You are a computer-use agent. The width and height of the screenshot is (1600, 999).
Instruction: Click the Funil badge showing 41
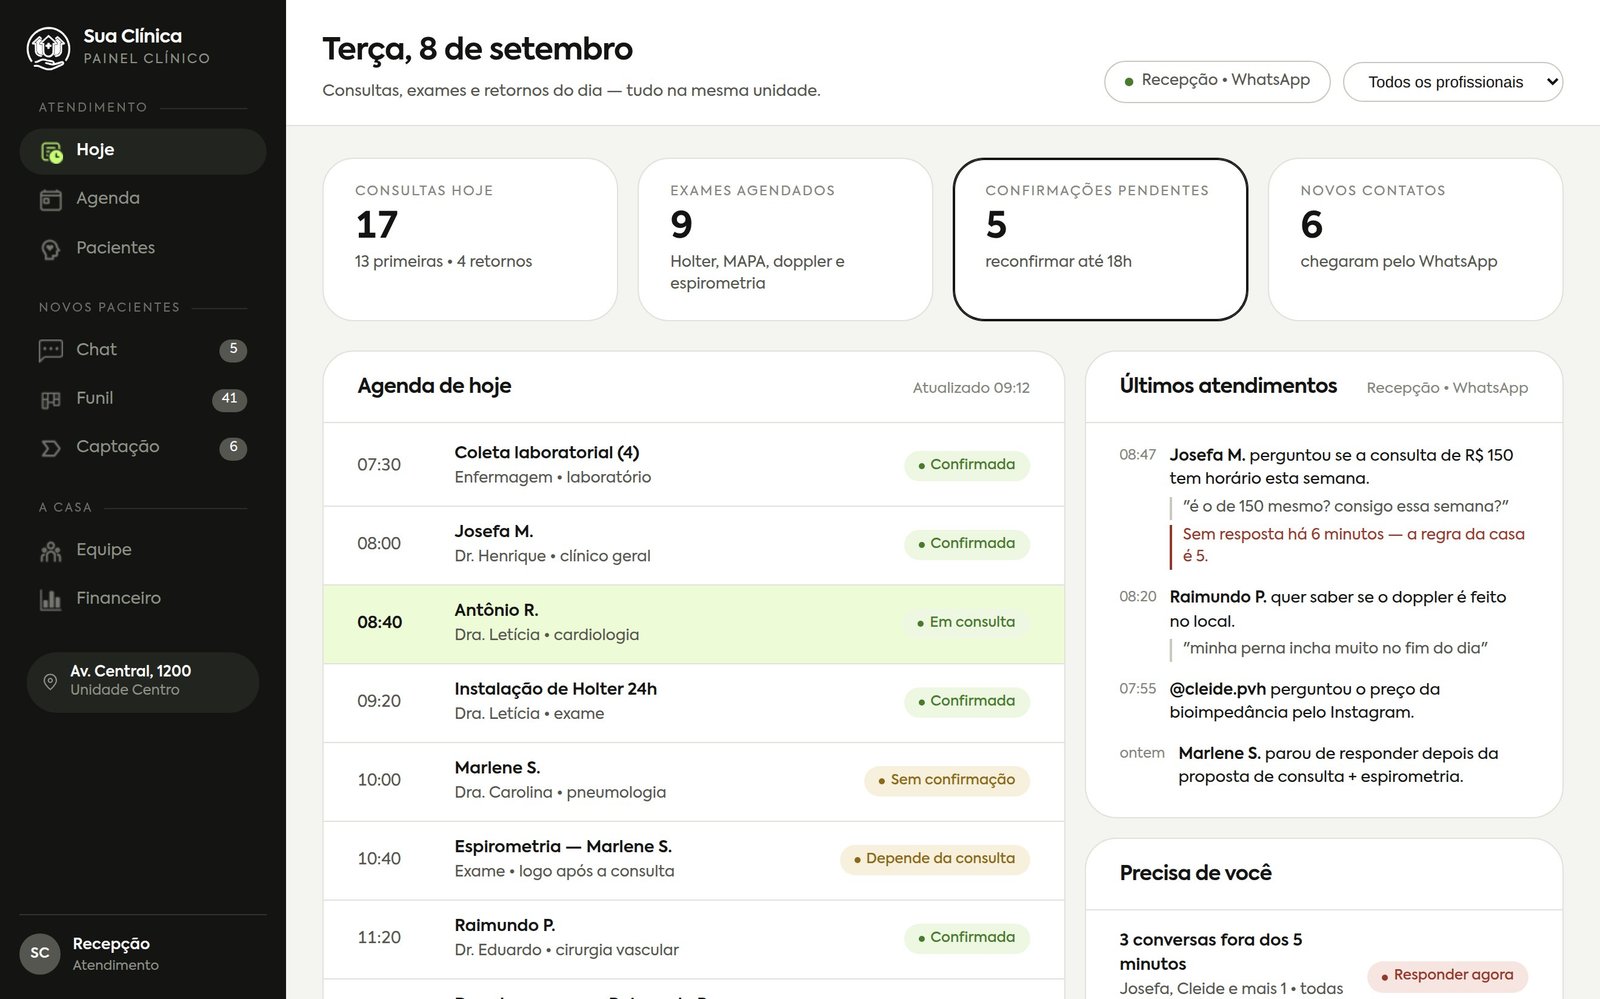[229, 399]
